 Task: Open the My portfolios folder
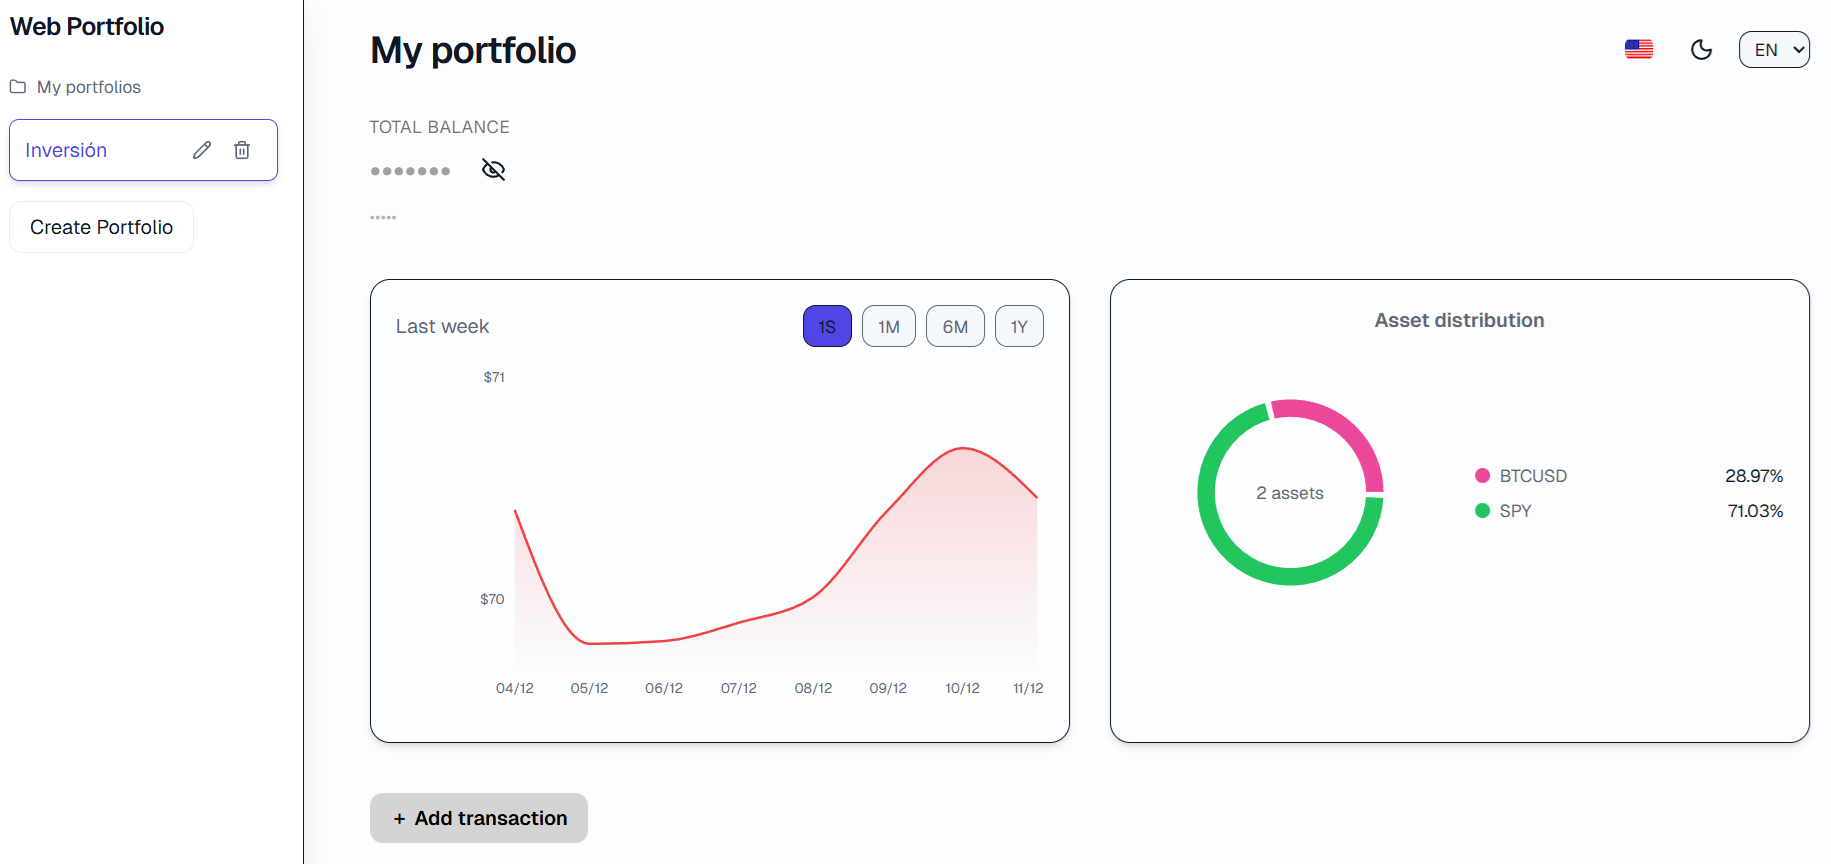pyautogui.click(x=88, y=87)
